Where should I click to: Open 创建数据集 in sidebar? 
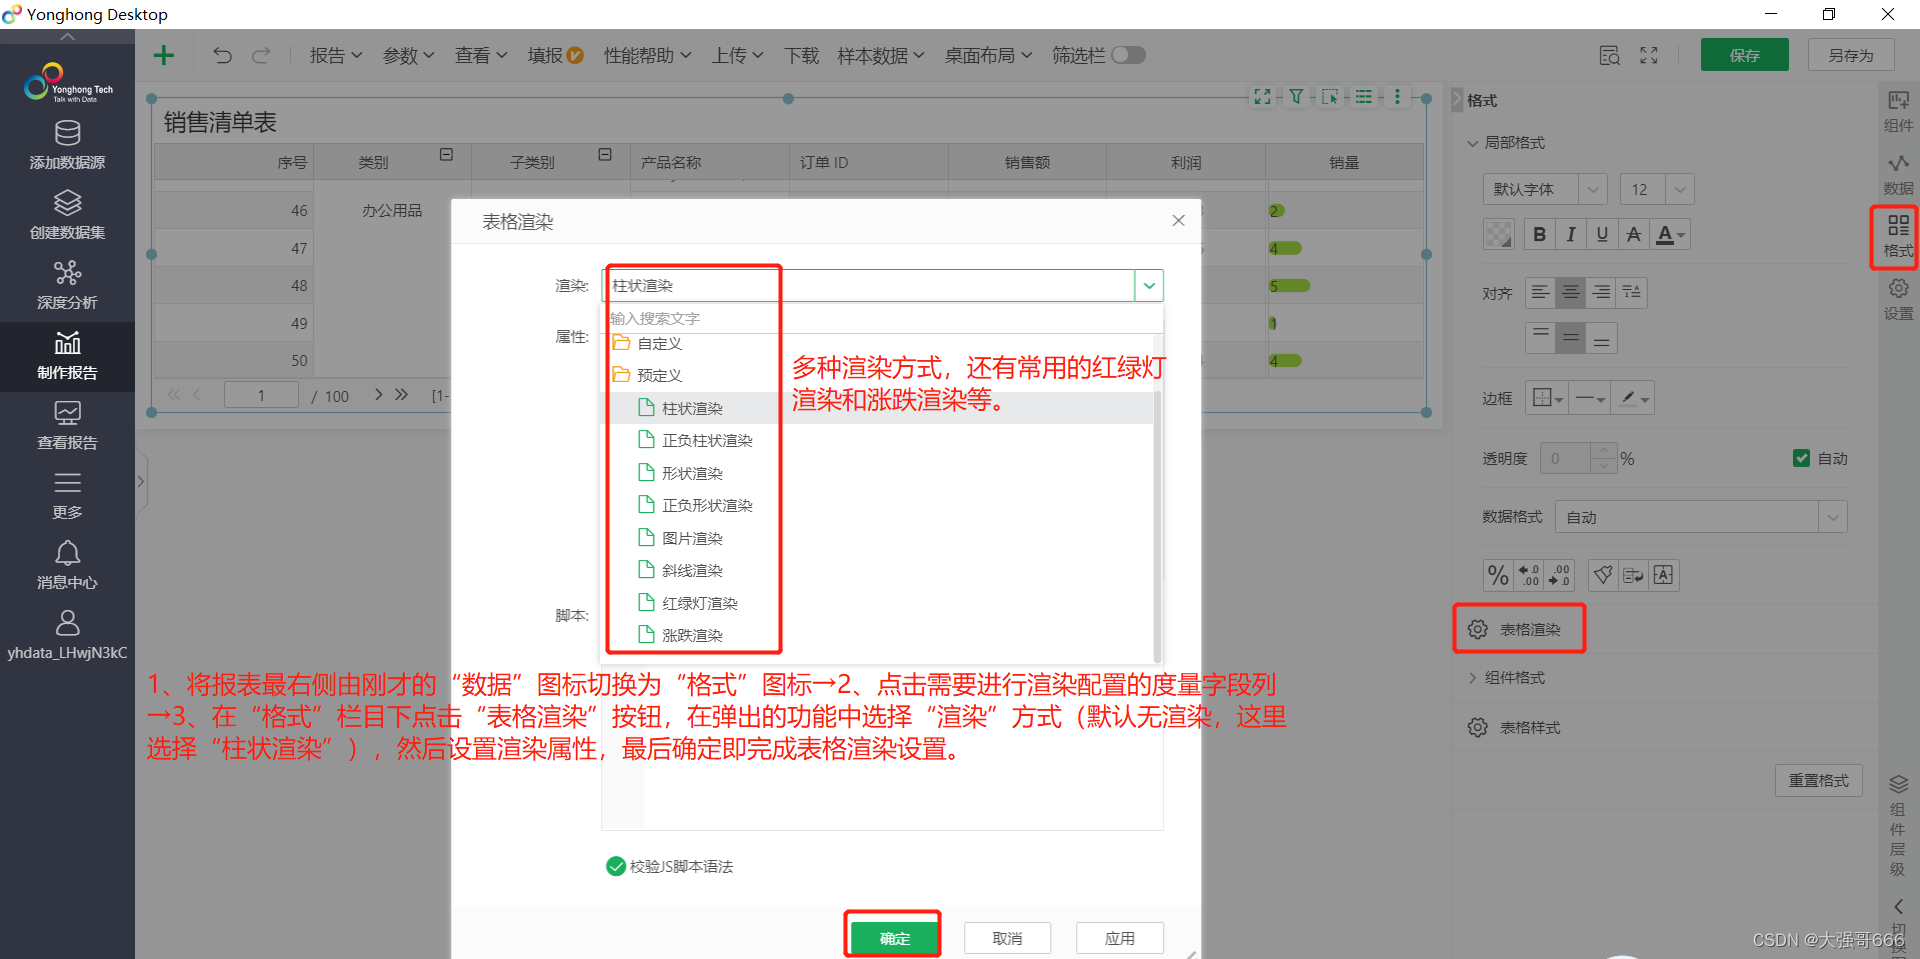(67, 215)
